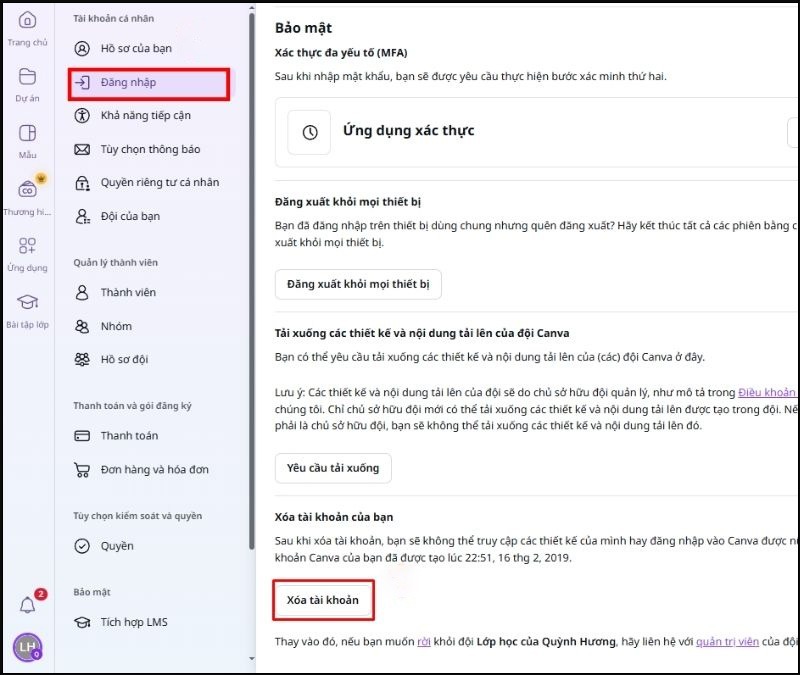Click Đăng xuất khỏi mọi thiết bị button
The height and width of the screenshot is (675, 800).
coord(358,284)
